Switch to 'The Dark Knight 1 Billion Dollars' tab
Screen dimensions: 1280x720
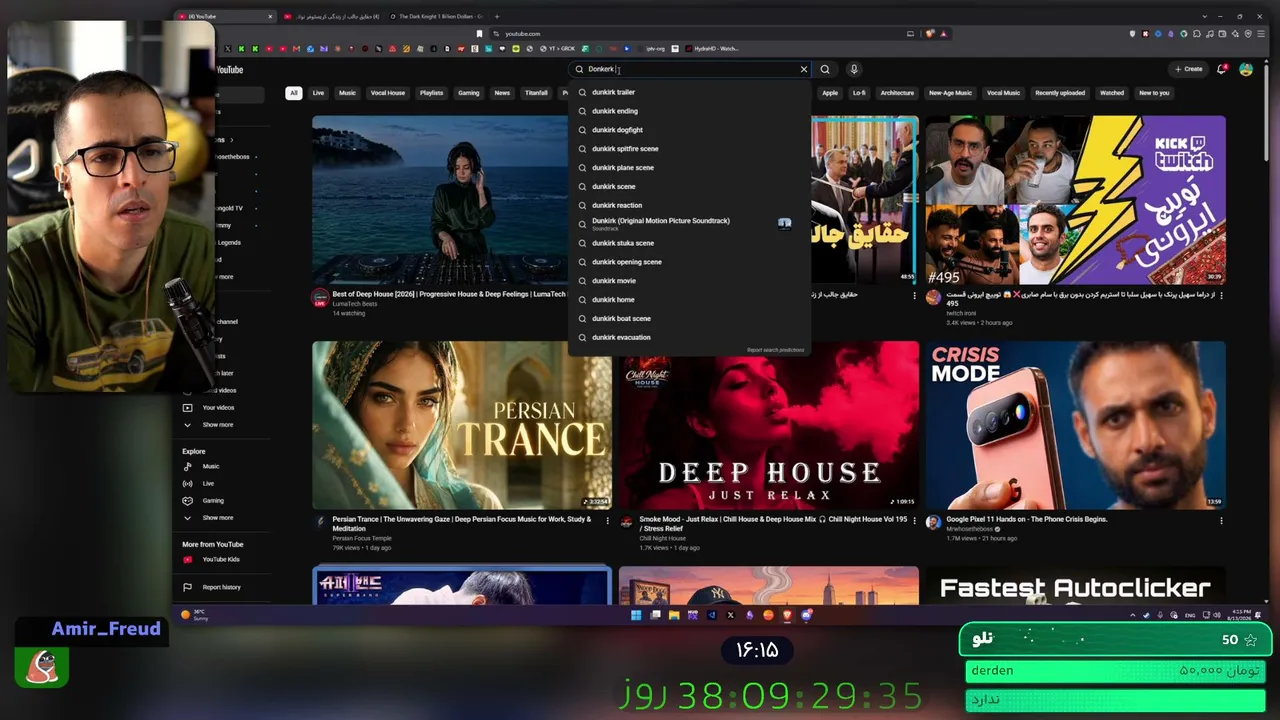pos(436,16)
